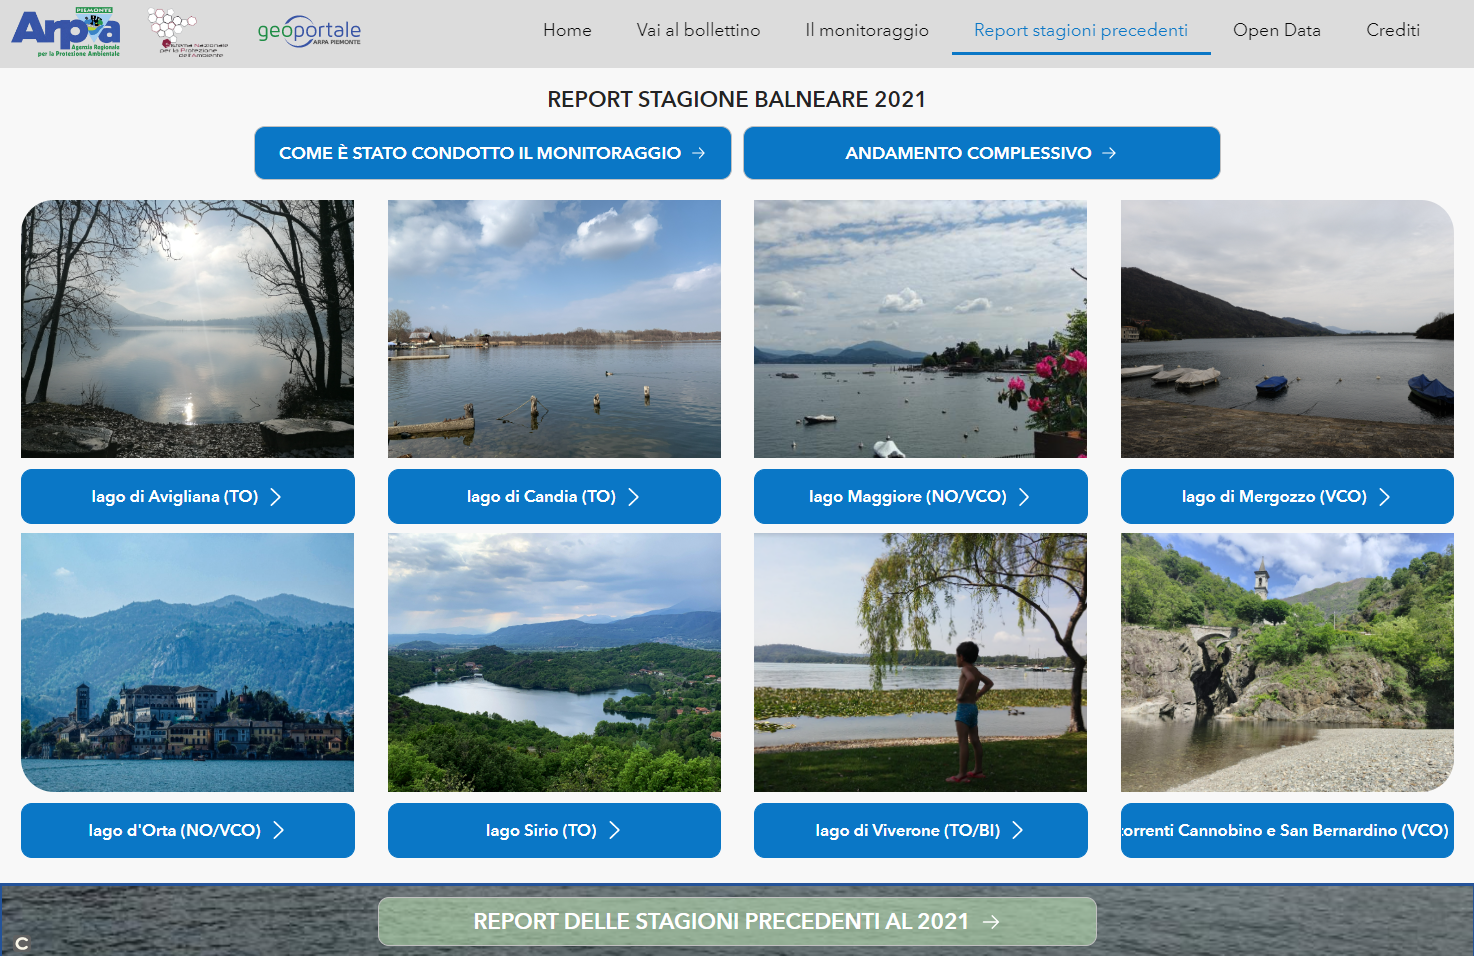Open Vai al bollettino page
Viewport: 1474px width, 956px height.
point(698,30)
